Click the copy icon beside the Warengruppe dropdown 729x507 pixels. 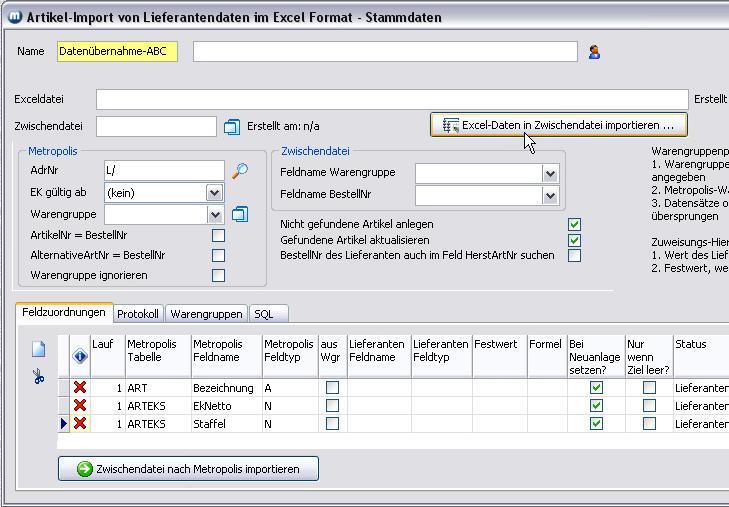coord(240,214)
